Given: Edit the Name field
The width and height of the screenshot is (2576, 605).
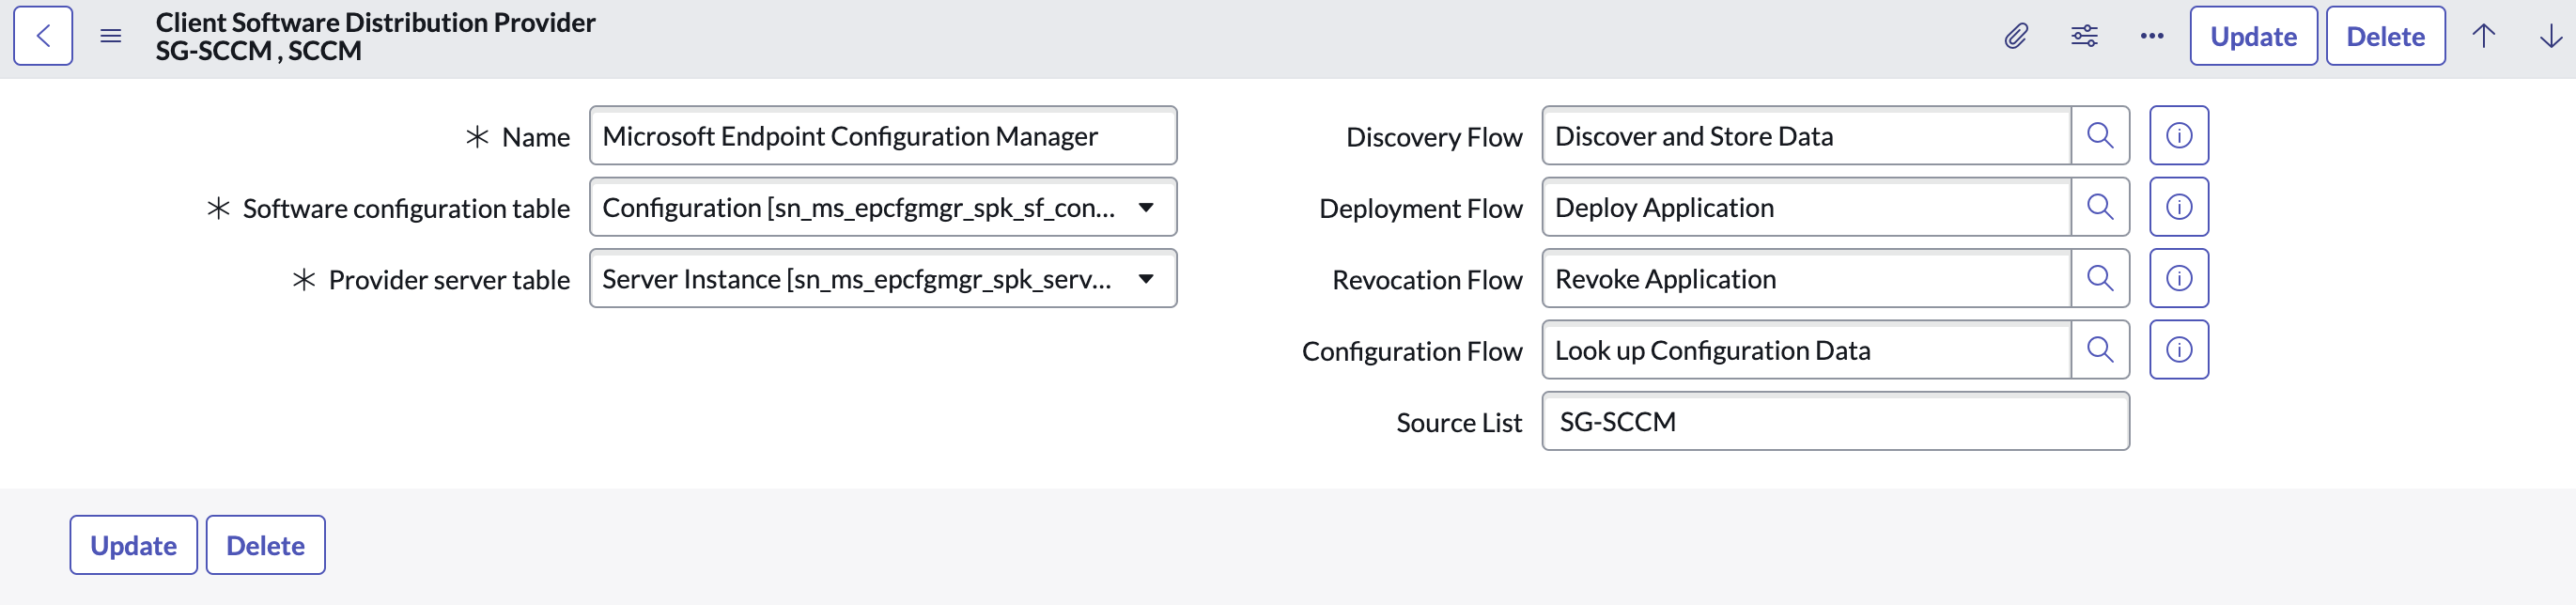Looking at the screenshot, I should [x=883, y=136].
